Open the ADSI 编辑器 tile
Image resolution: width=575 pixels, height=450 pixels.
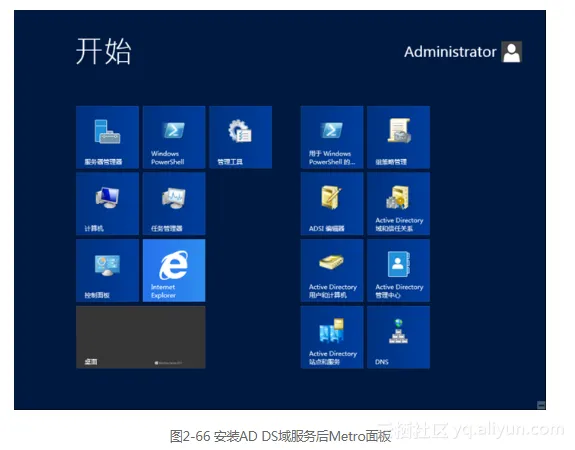tap(332, 204)
